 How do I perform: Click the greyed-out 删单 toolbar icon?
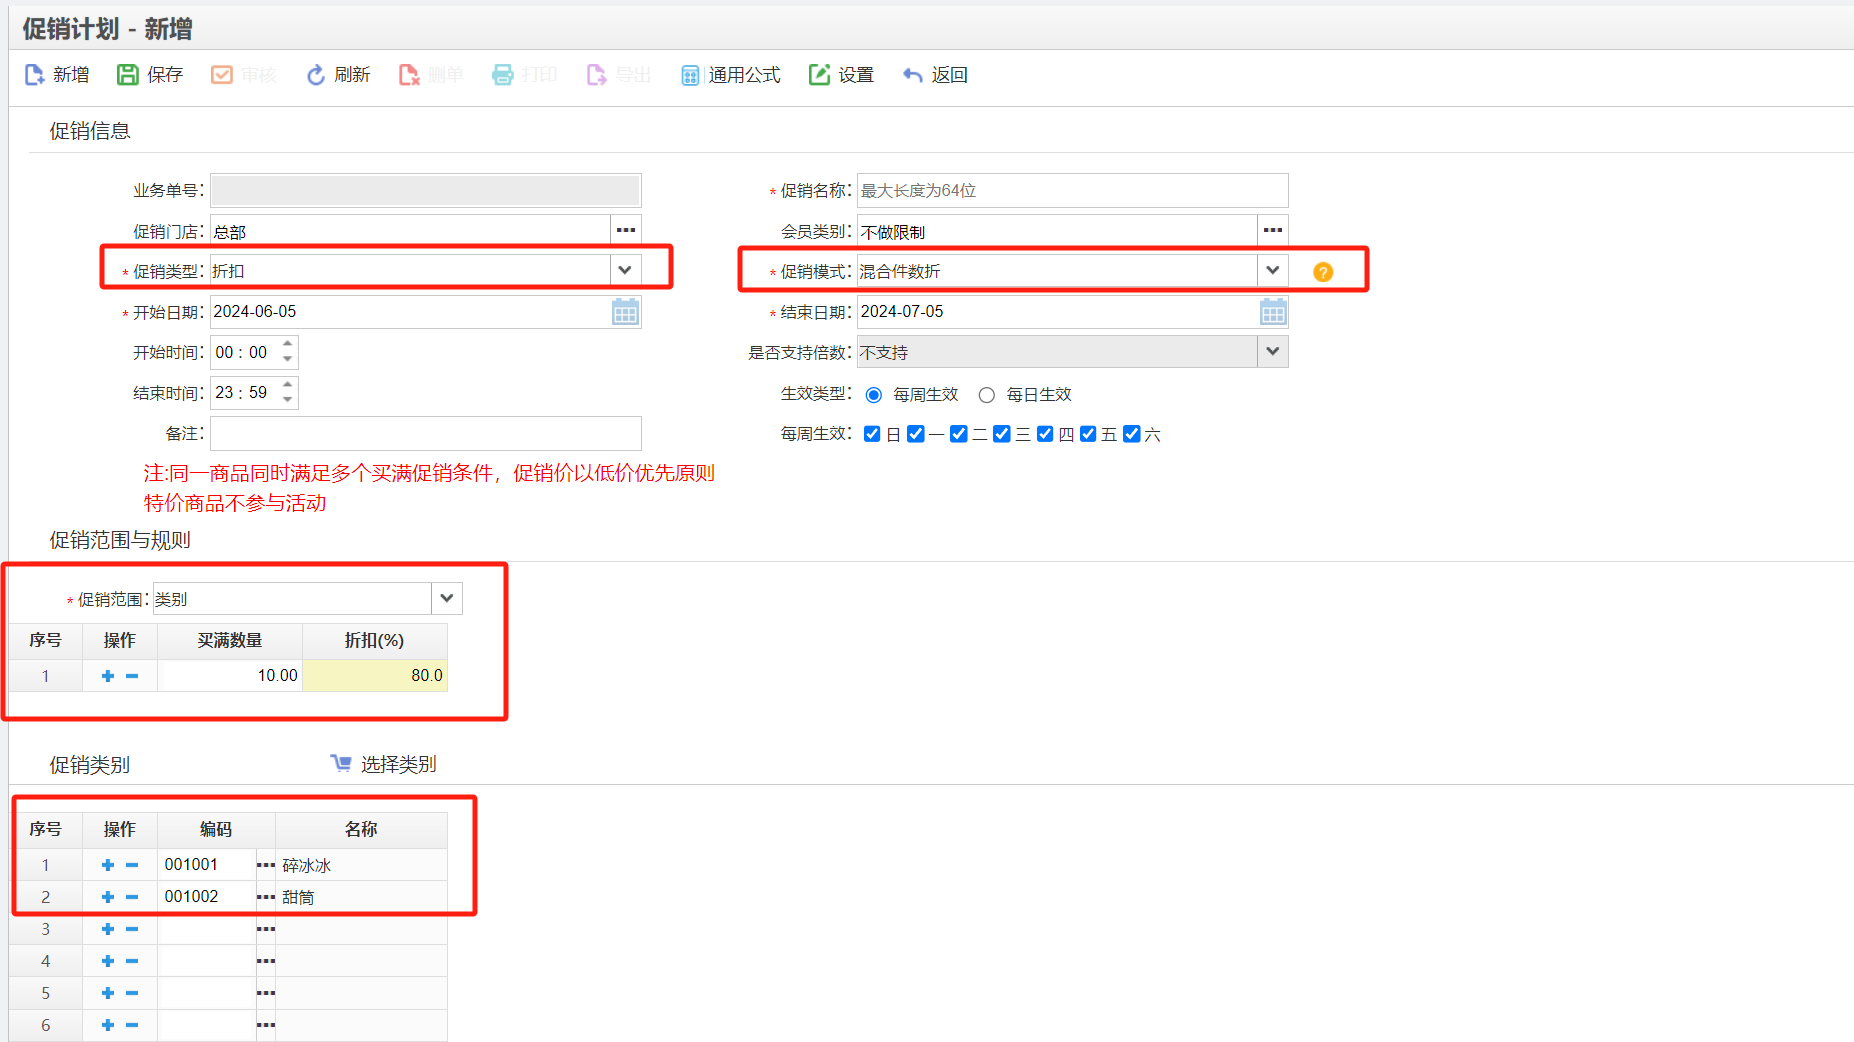[x=409, y=75]
